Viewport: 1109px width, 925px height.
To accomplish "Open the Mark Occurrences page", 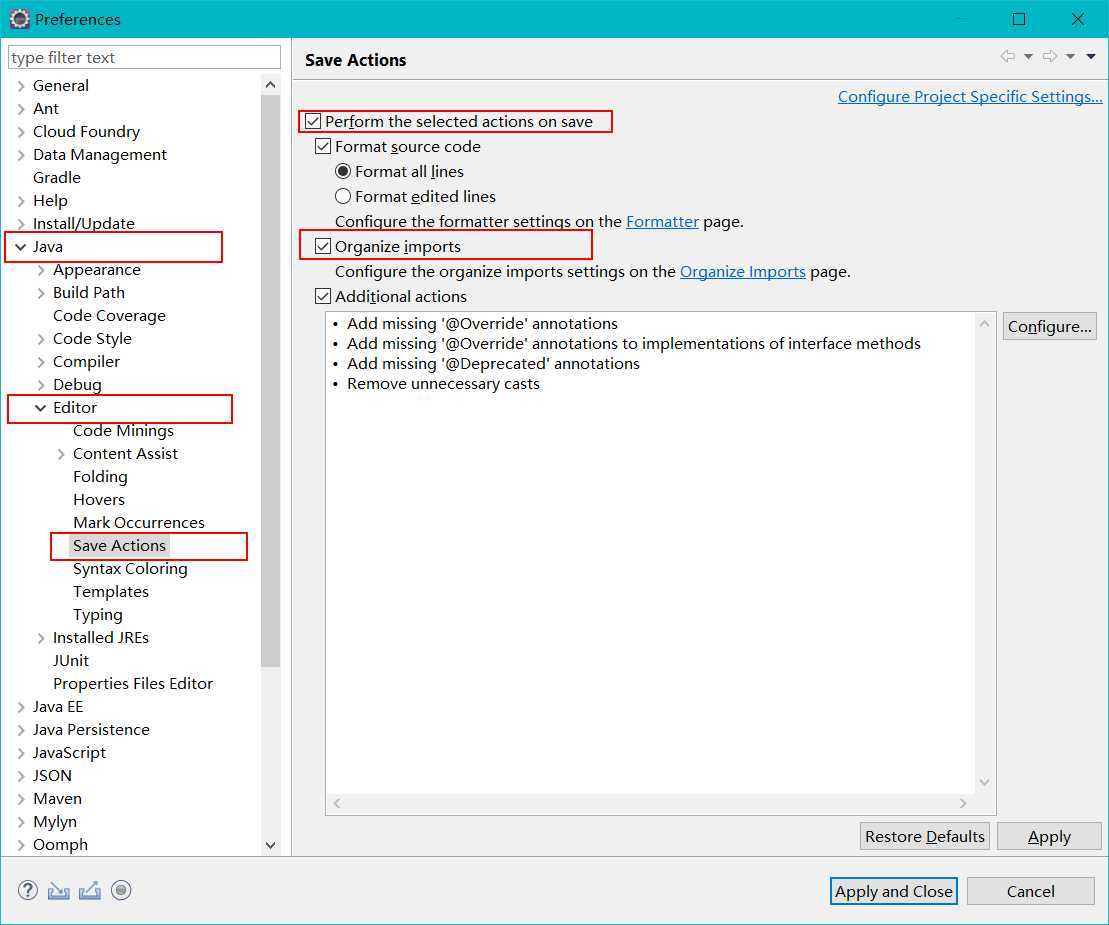I will 139,523.
